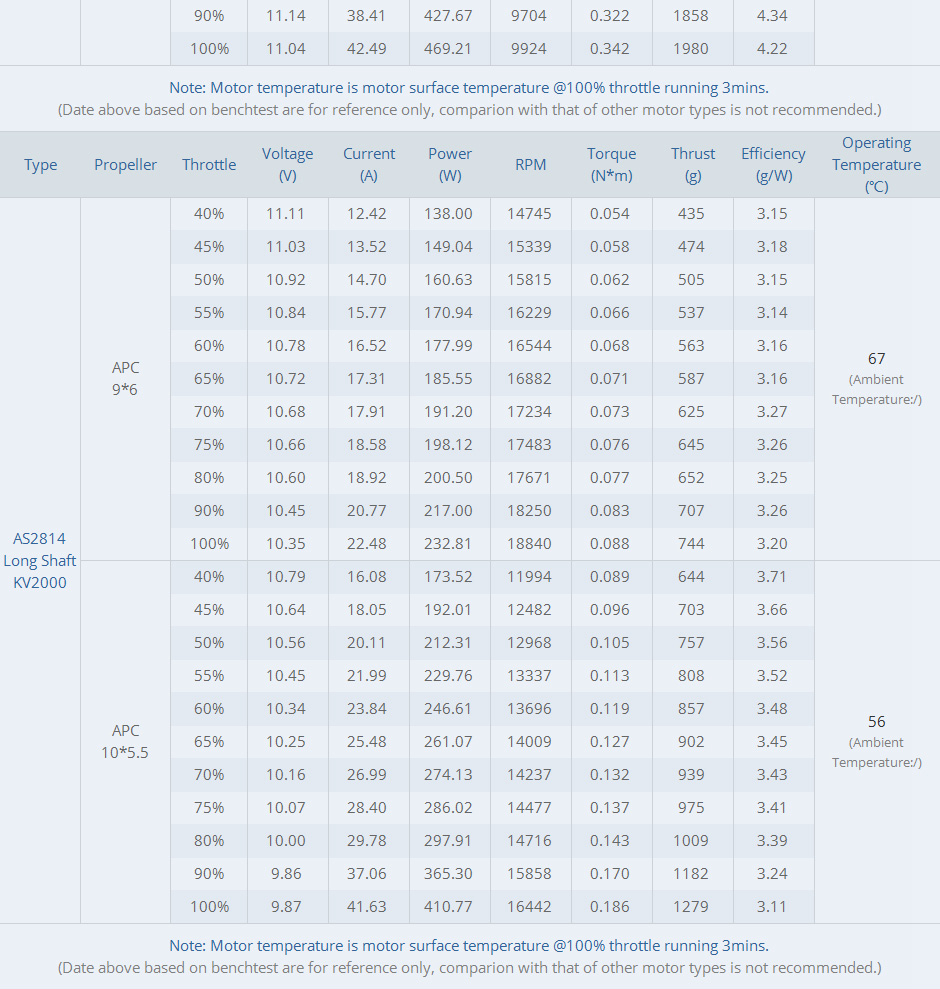This screenshot has height=989, width=940.
Task: Click the Torque (N*m) column header
Action: click(x=611, y=165)
